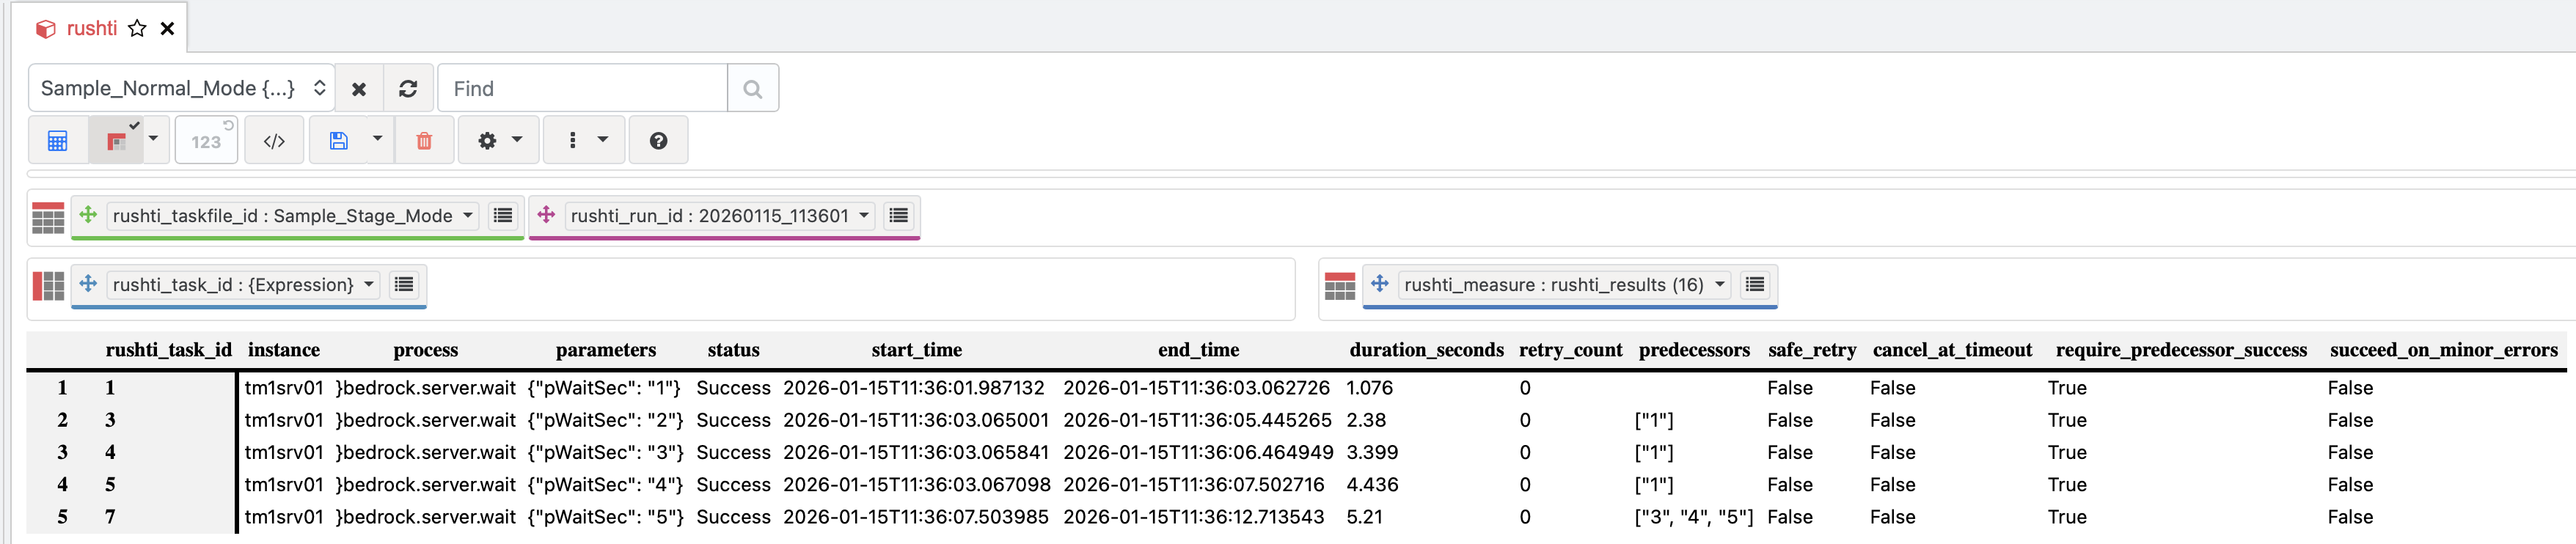Click the red trash delete icon
The height and width of the screenshot is (544, 2576).
click(x=424, y=141)
